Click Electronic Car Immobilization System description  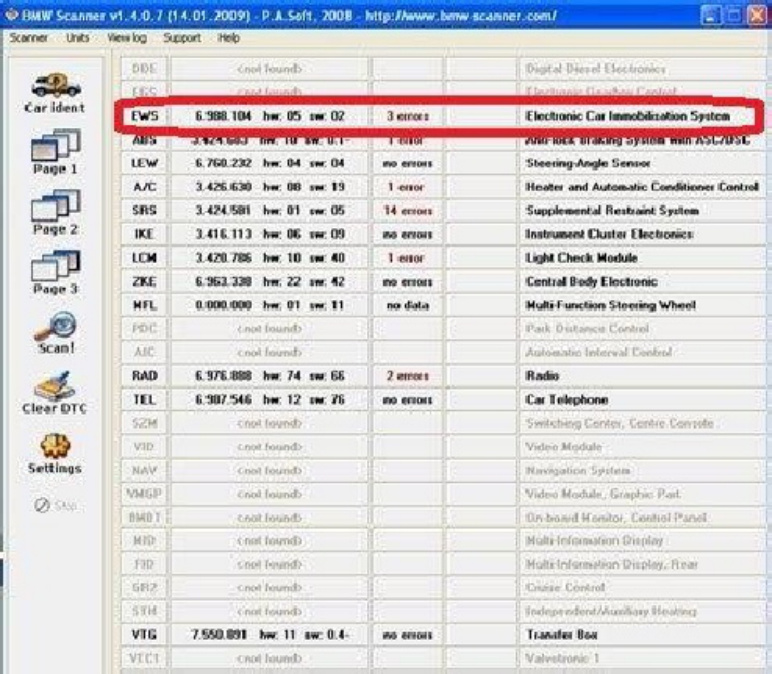click(x=628, y=116)
